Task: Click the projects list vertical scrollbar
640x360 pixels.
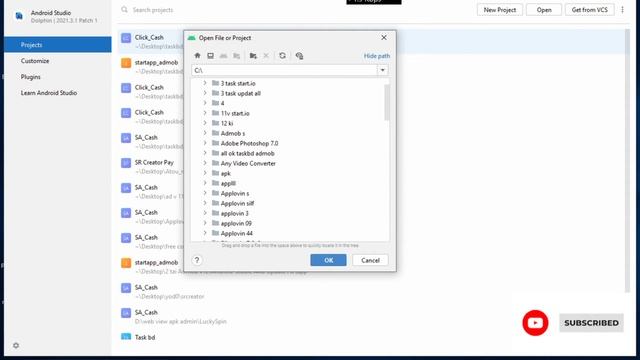Action: [x=627, y=161]
